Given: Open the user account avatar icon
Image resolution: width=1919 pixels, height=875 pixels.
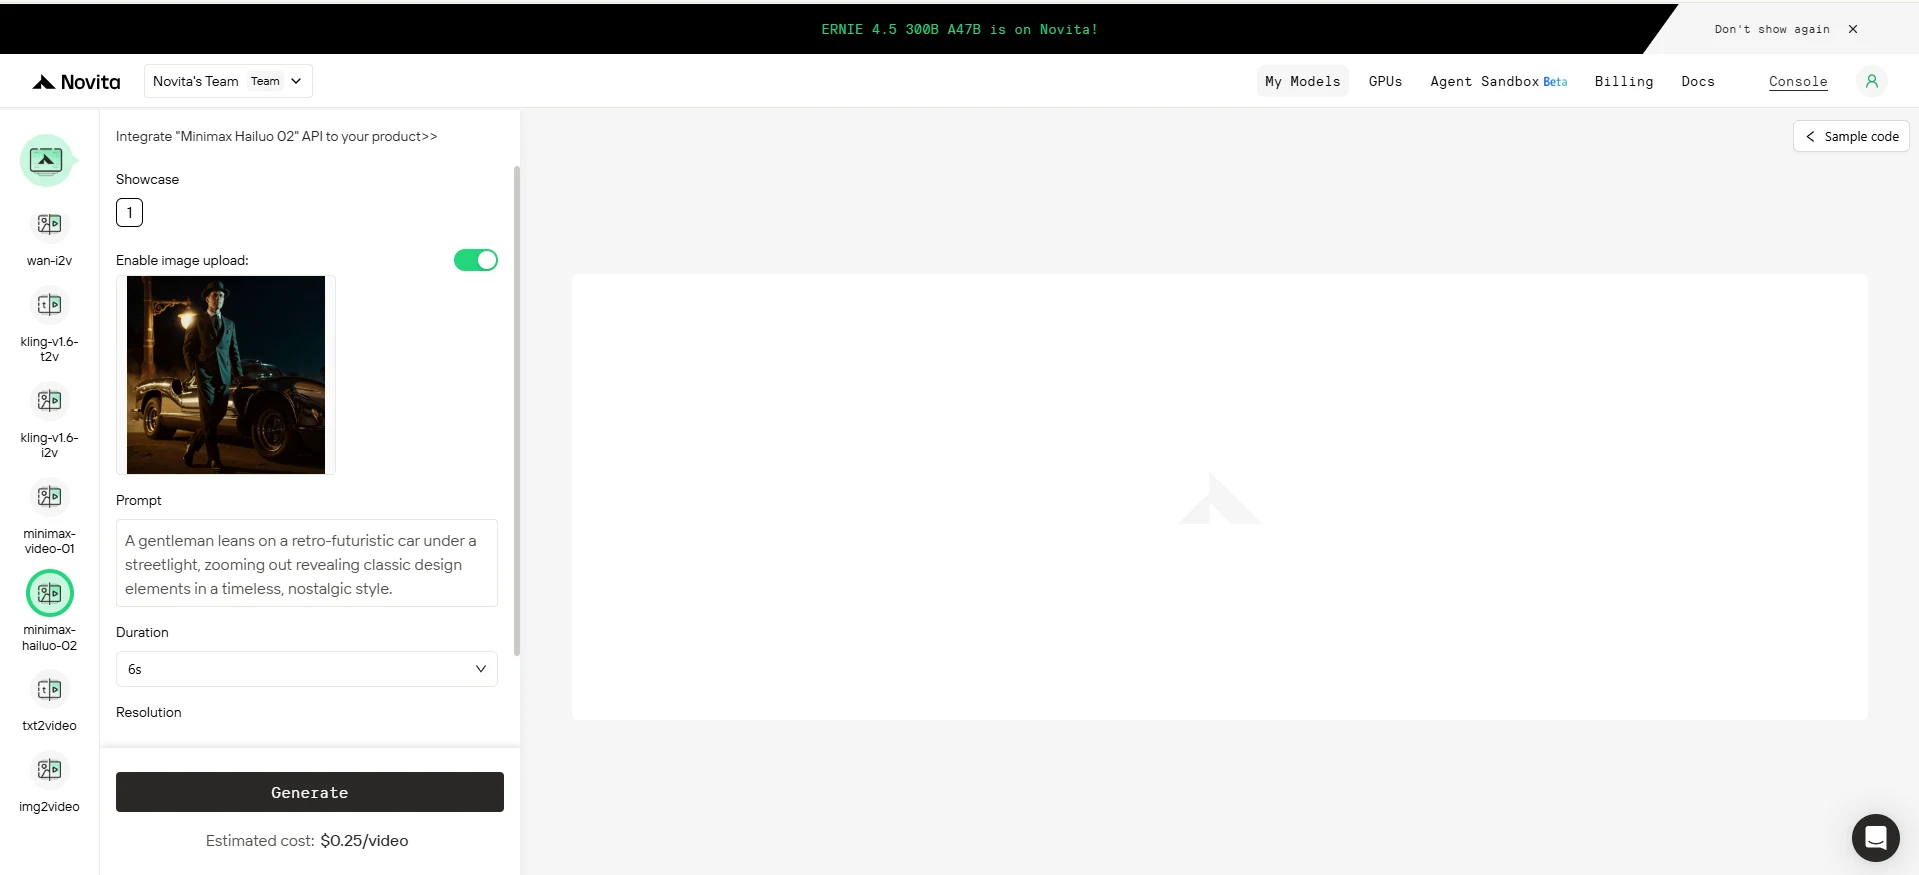Looking at the screenshot, I should click(1871, 81).
